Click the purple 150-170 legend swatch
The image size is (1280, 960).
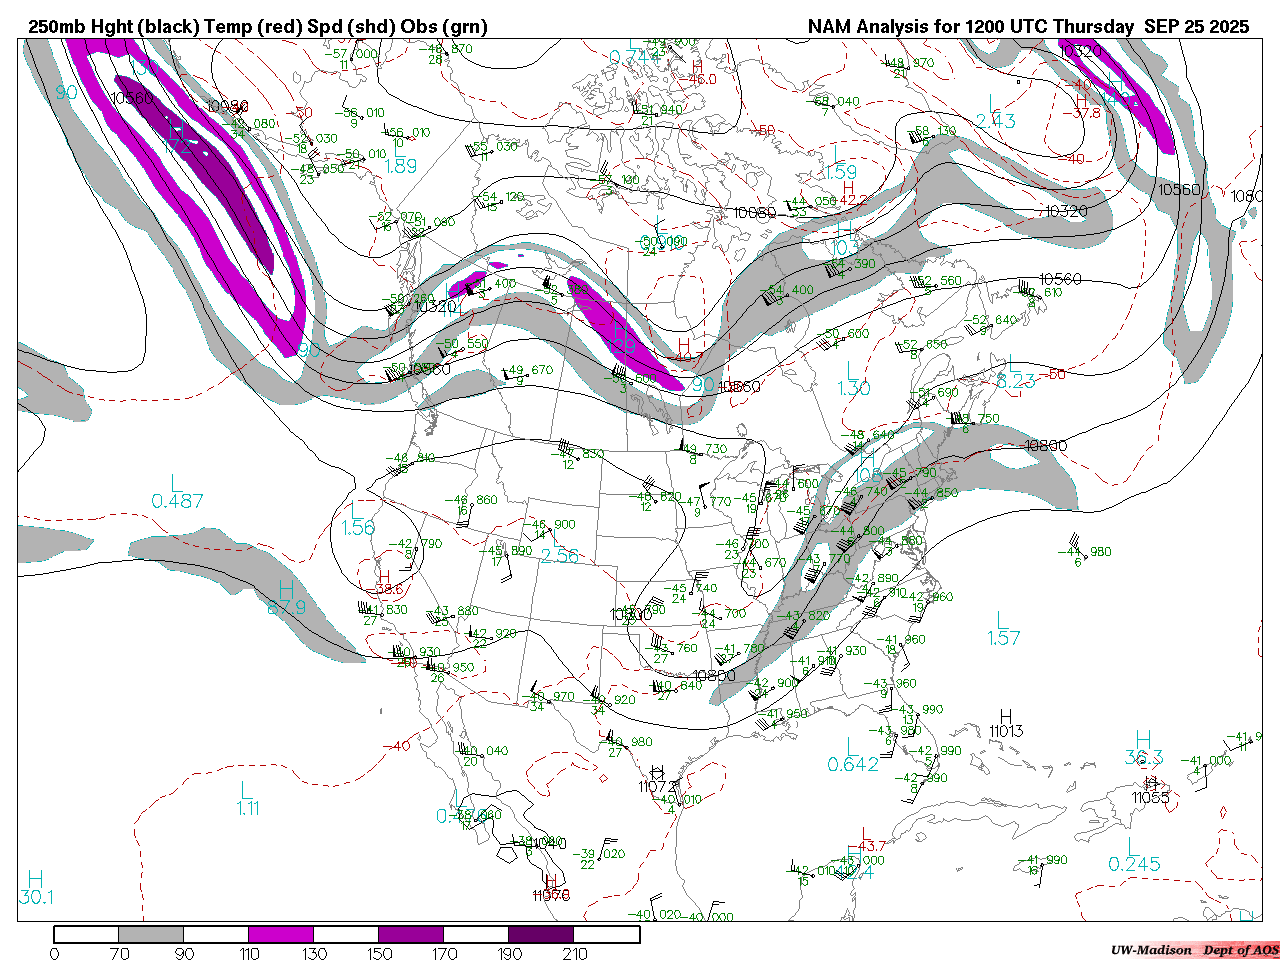[411, 935]
